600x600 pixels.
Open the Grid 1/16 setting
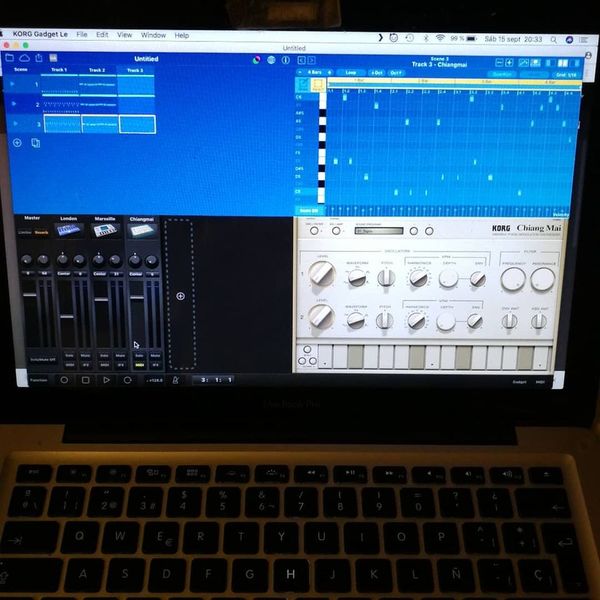click(x=566, y=75)
